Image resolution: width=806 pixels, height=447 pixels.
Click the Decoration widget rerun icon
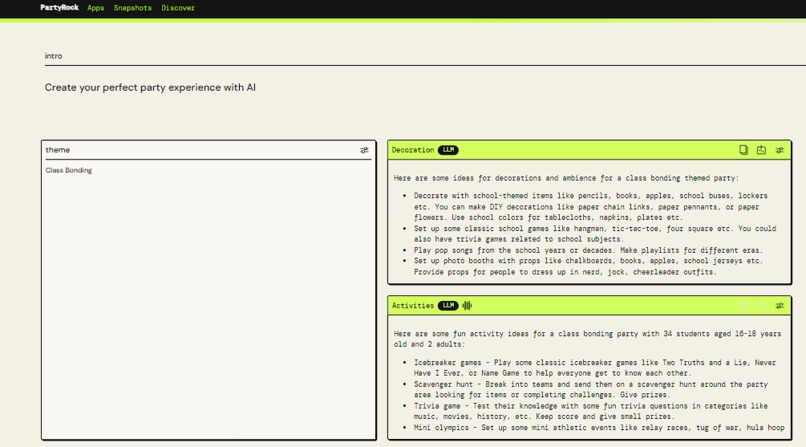761,150
